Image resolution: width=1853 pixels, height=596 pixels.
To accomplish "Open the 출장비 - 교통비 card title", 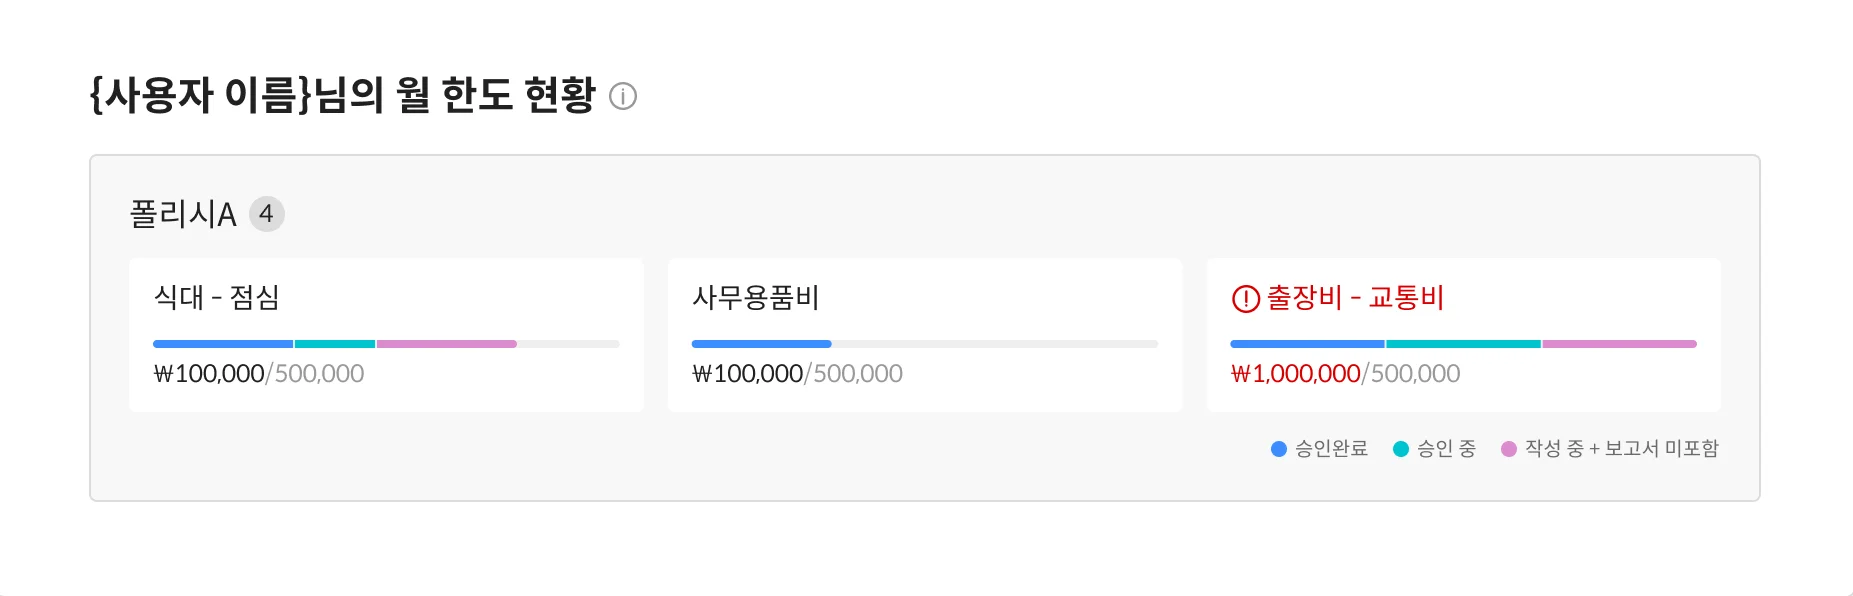I will pyautogui.click(x=1355, y=297).
